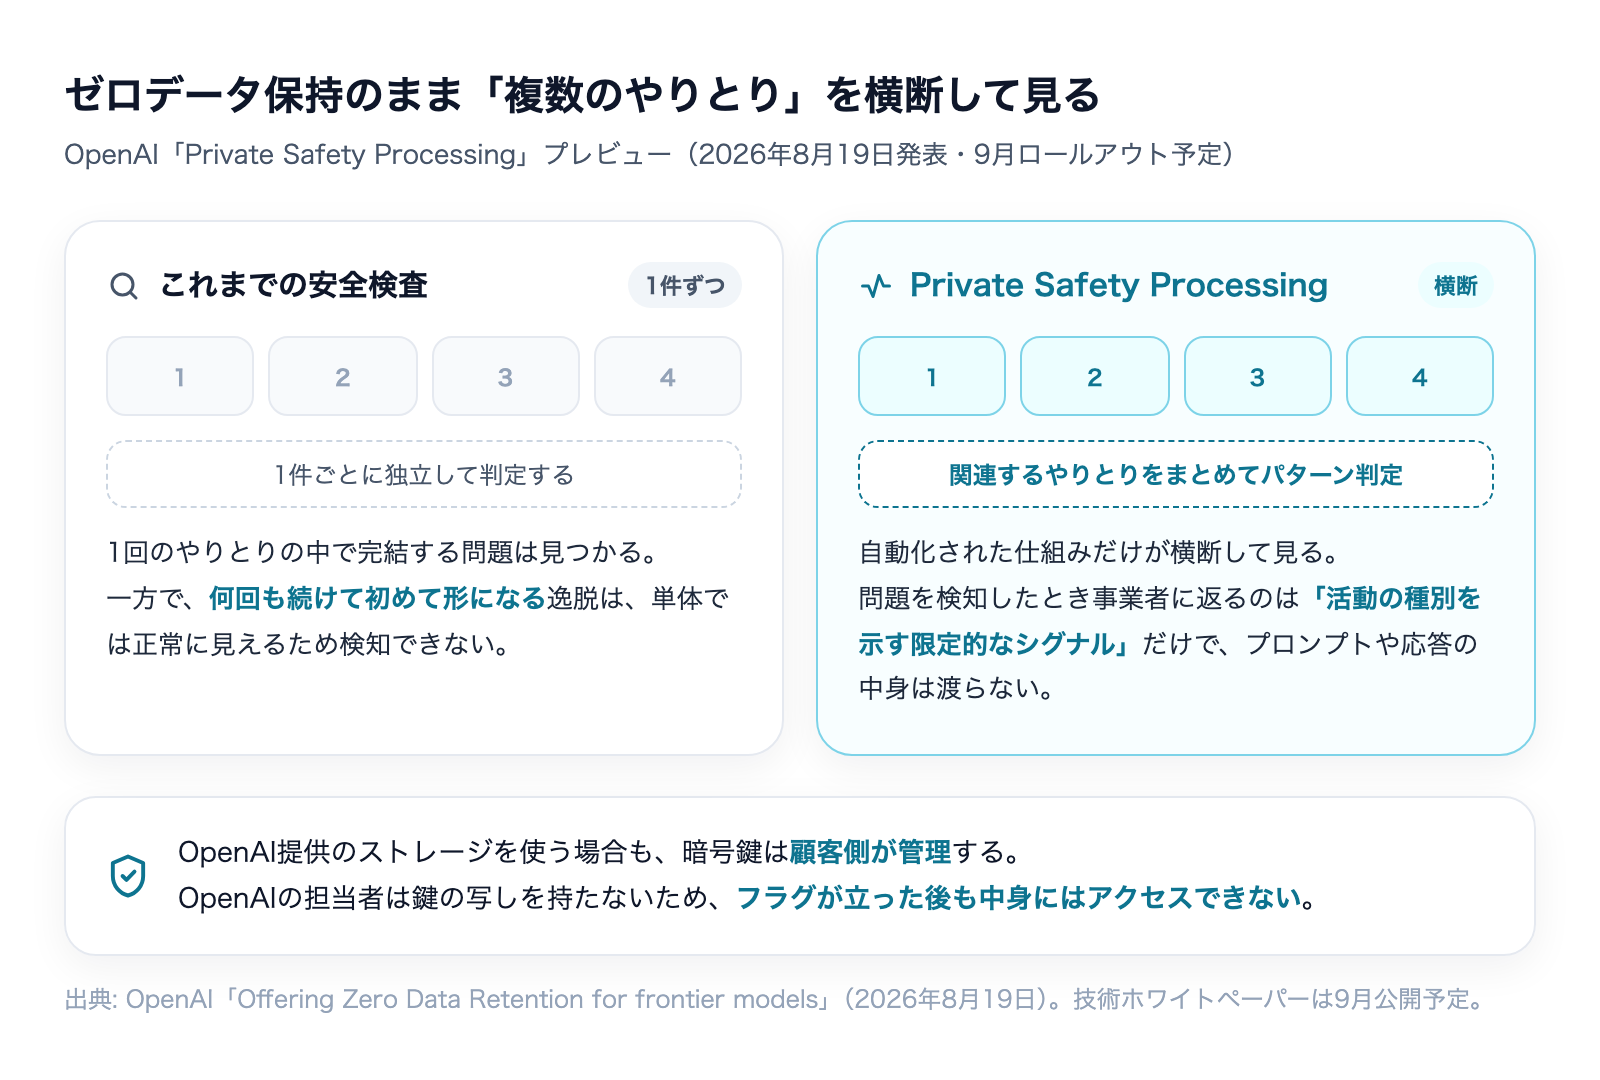Viewport: 1600px width, 1080px height.
Task: Click highlighted text 顧客側が管理
Action: 870,852
